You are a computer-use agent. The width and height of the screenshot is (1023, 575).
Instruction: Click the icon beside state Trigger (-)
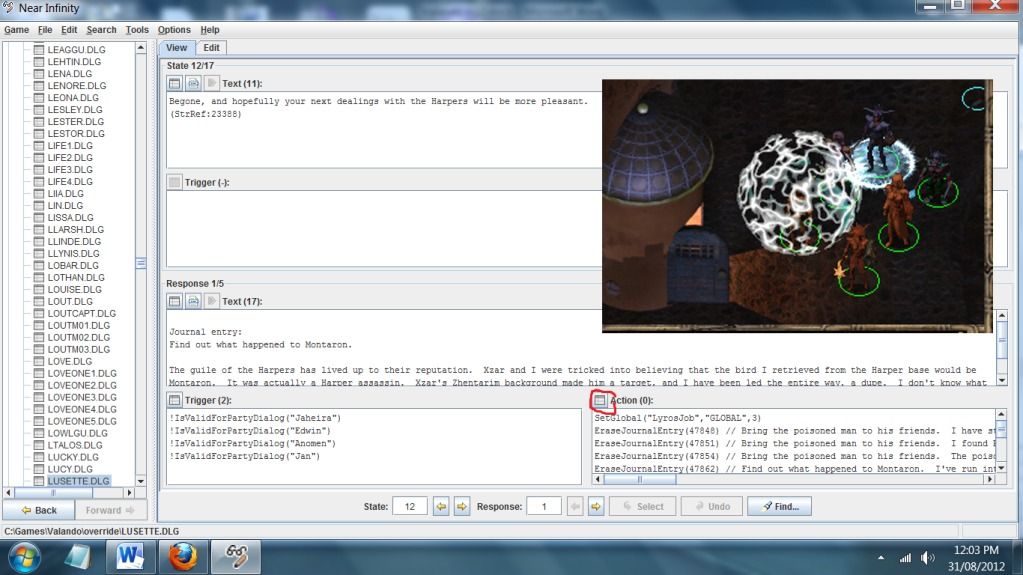pyautogui.click(x=175, y=182)
